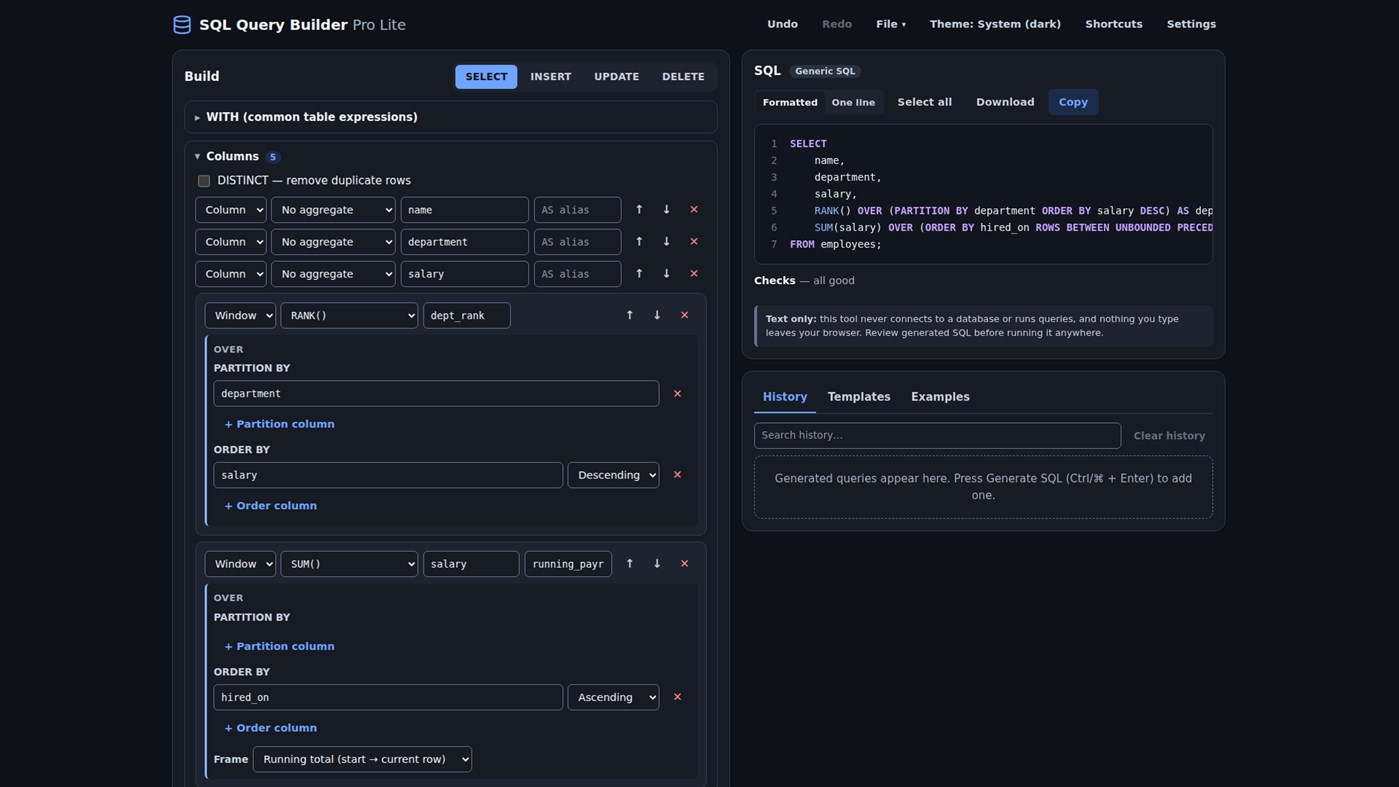Screen dimensions: 1399x787
Task: Move the salary column row down
Action: click(666, 274)
